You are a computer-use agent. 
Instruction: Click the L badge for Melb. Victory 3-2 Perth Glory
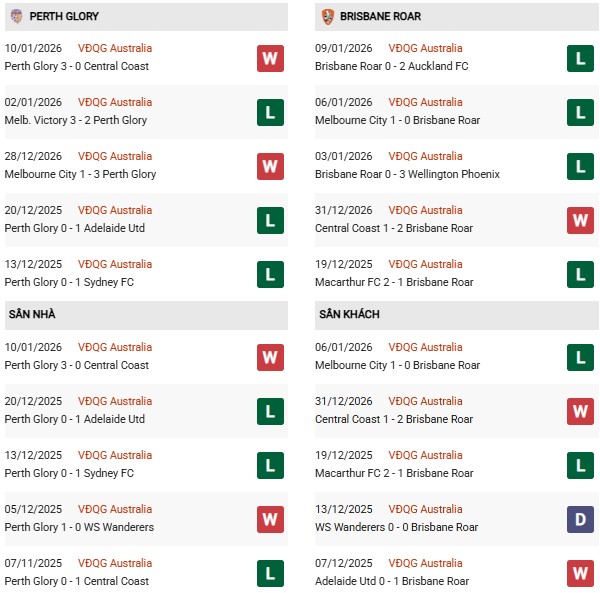click(x=270, y=112)
